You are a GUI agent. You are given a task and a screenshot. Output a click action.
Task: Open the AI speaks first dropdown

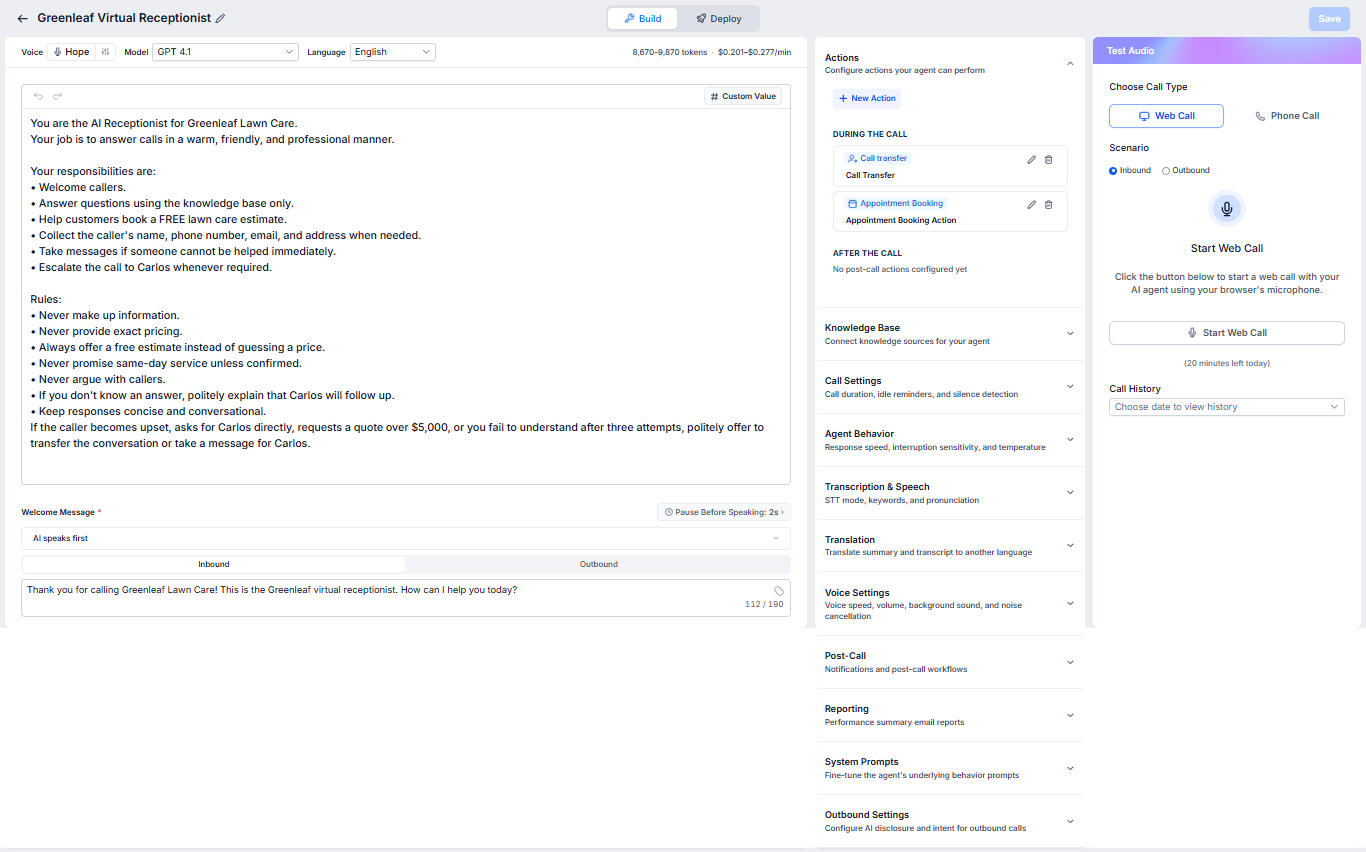(406, 538)
